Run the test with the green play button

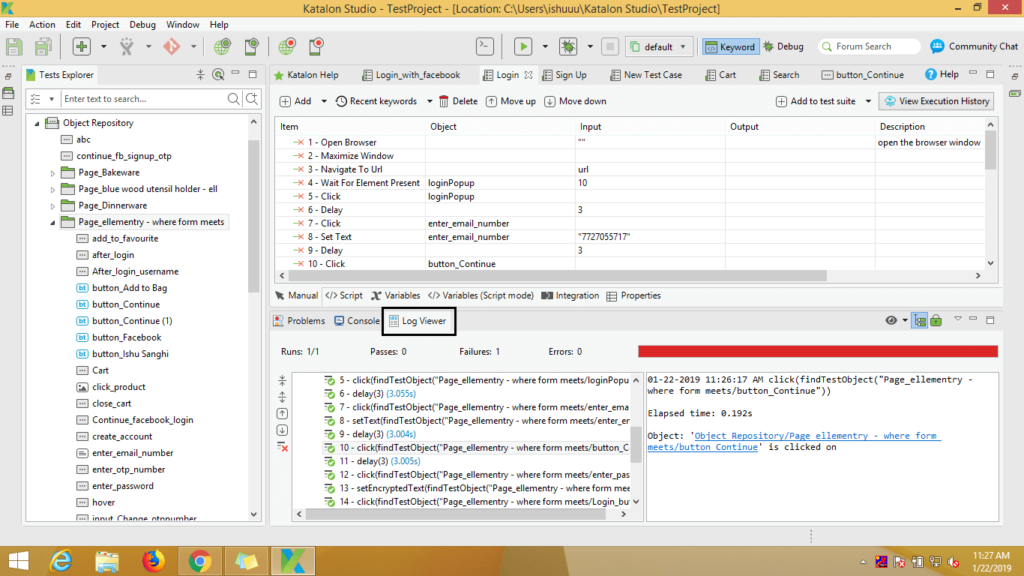point(522,46)
